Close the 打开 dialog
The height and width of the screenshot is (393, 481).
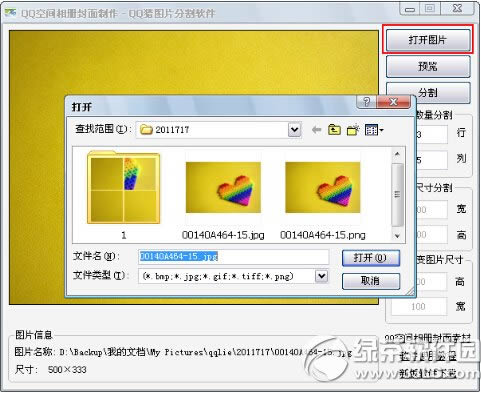(x=393, y=102)
